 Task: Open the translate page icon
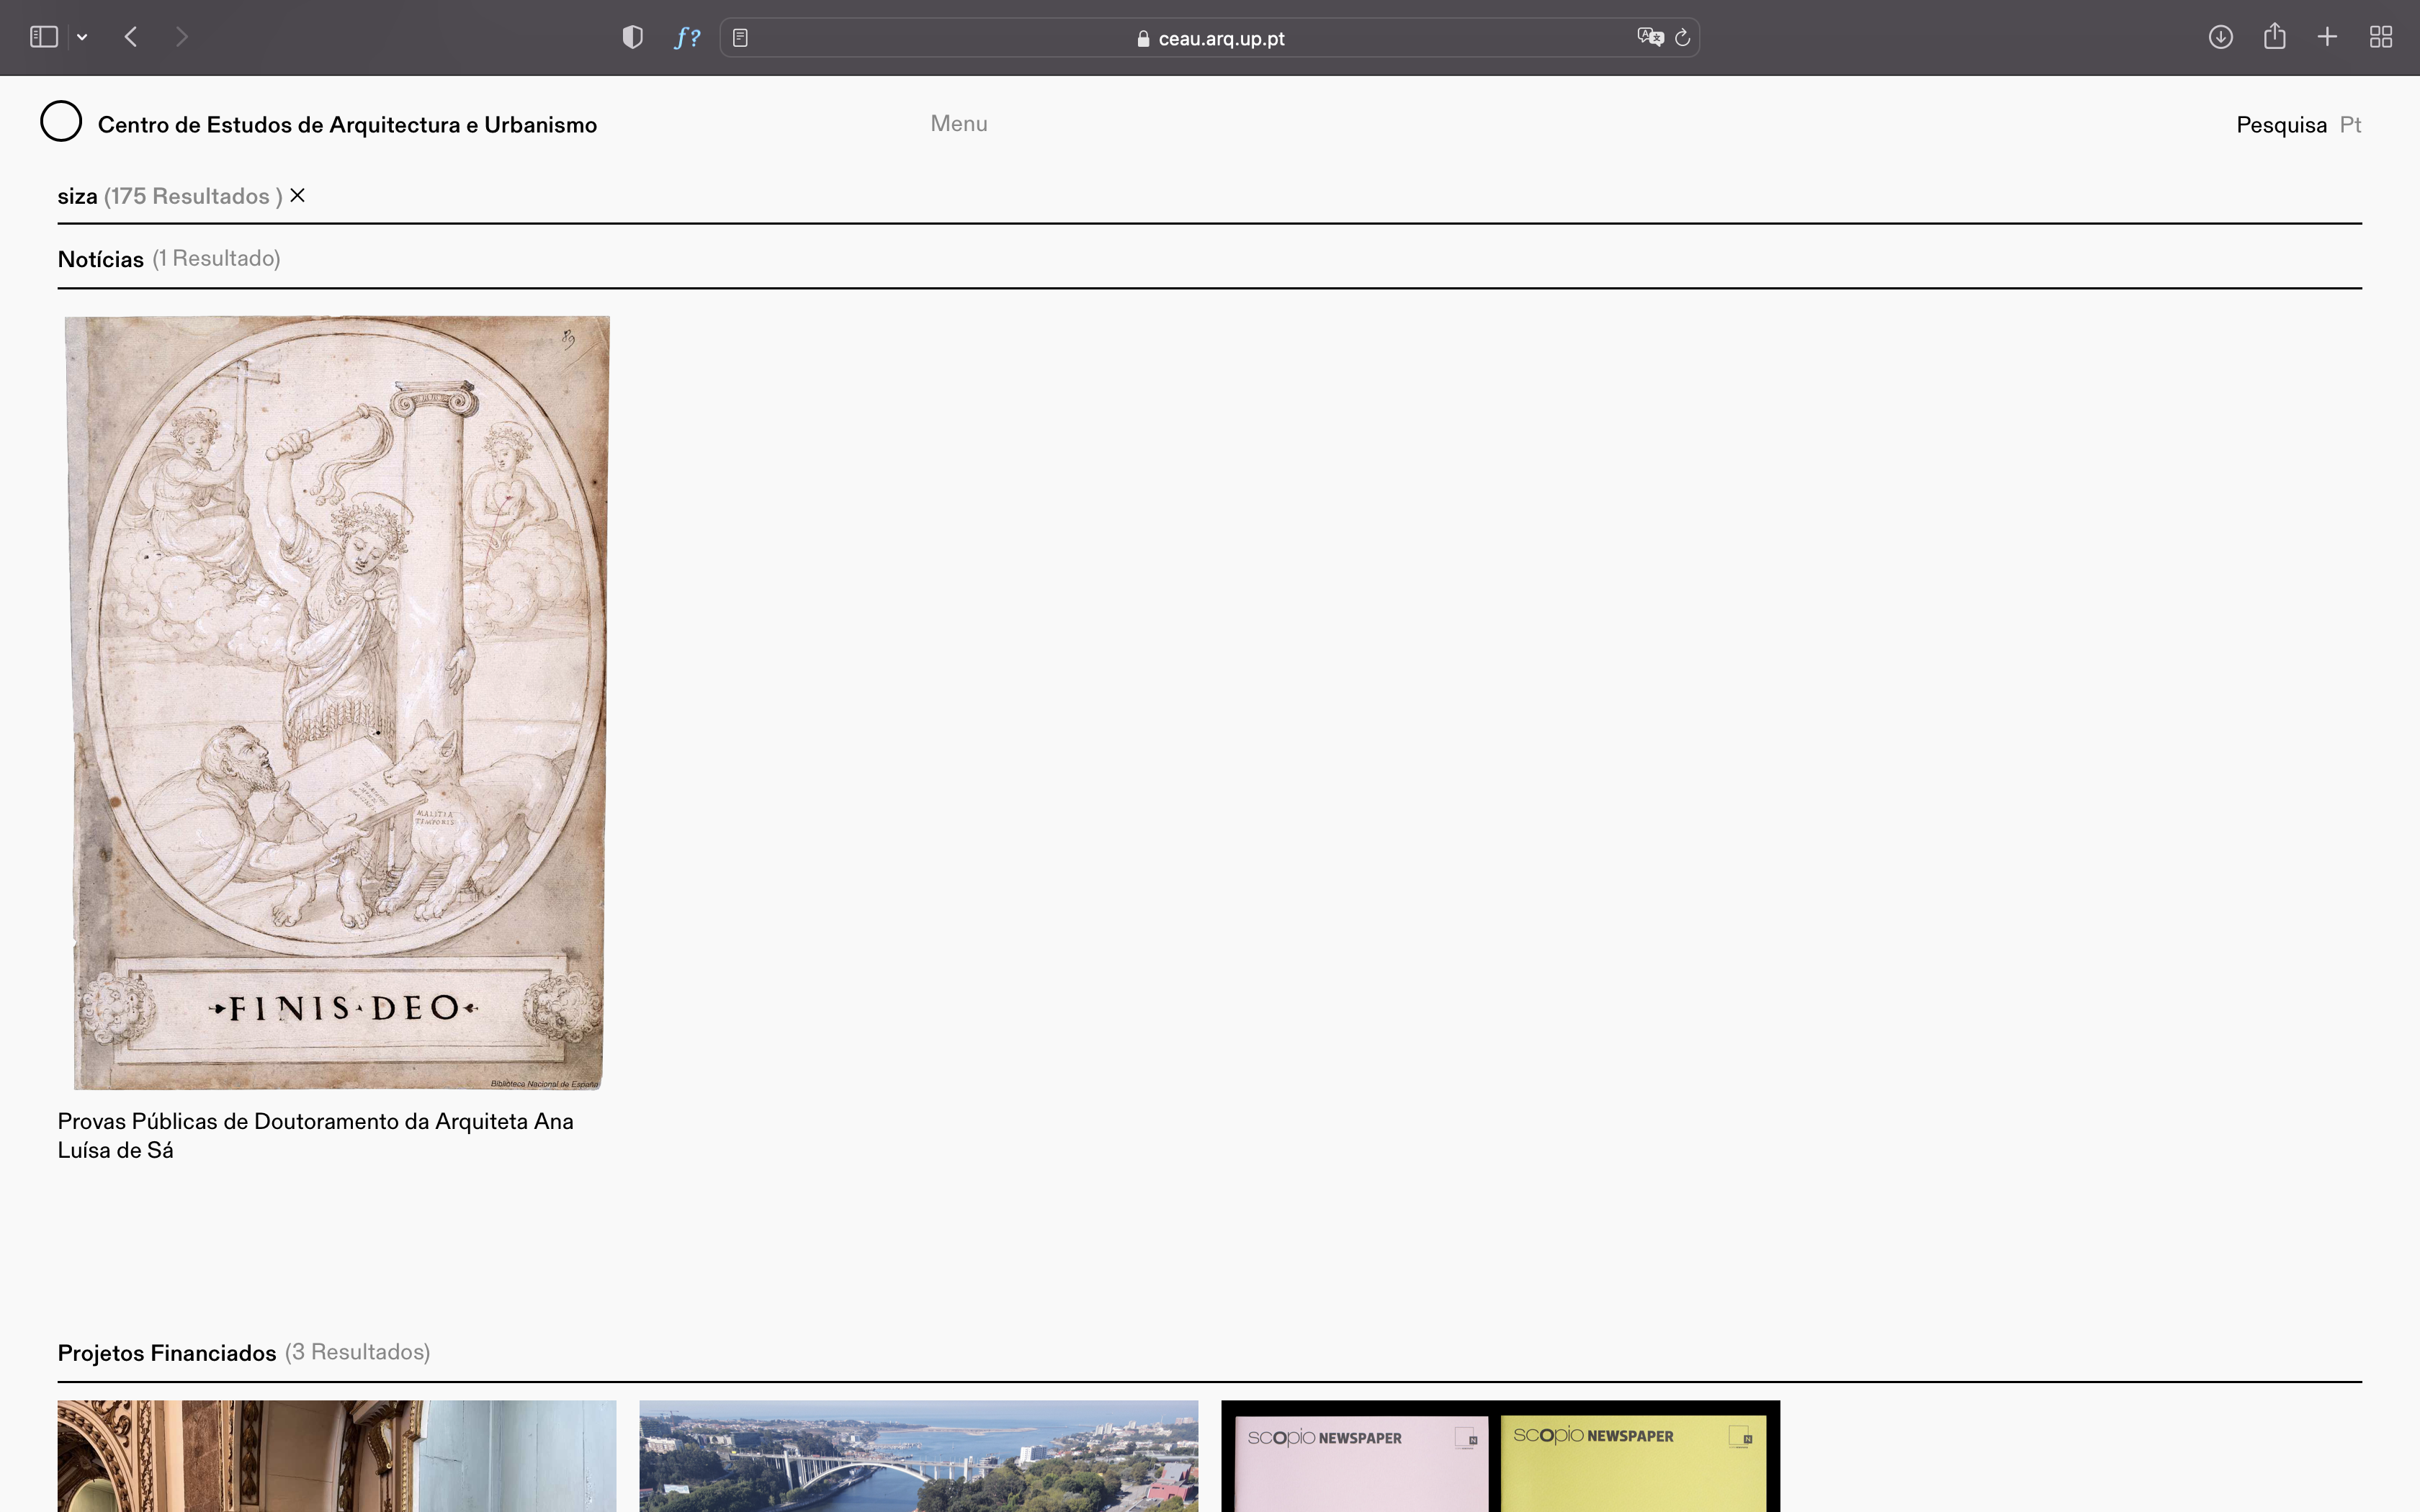(1649, 37)
